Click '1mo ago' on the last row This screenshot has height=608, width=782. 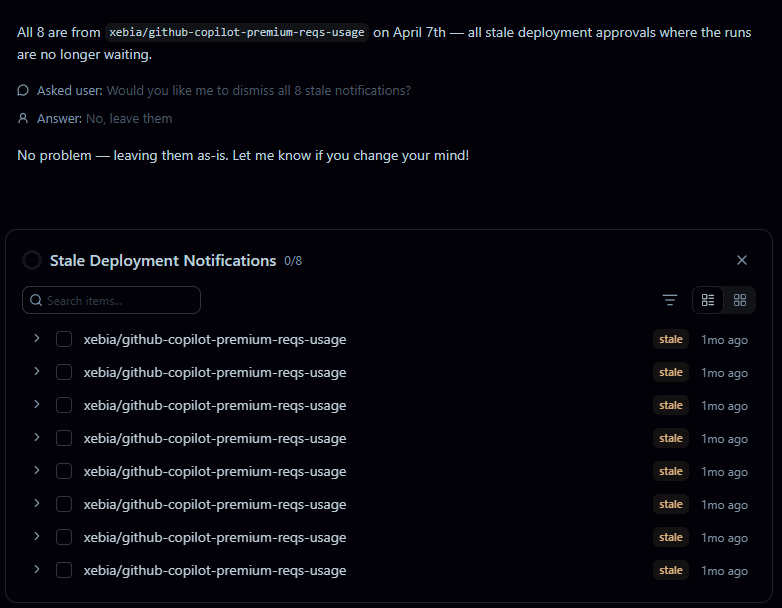click(724, 571)
